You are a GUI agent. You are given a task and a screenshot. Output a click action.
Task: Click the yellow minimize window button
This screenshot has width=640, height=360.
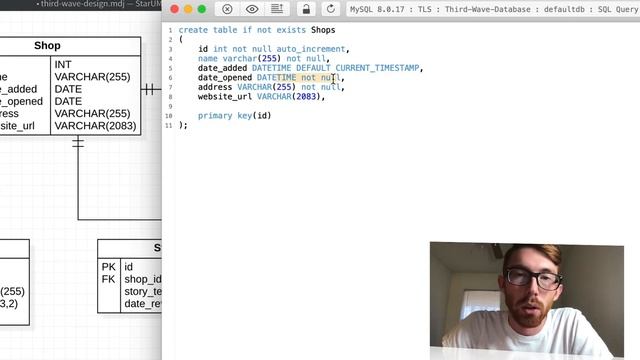coord(188,9)
